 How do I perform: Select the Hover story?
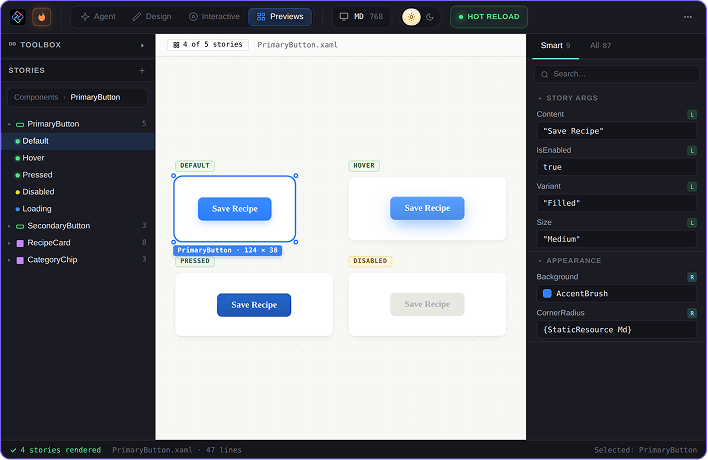pos(78,158)
